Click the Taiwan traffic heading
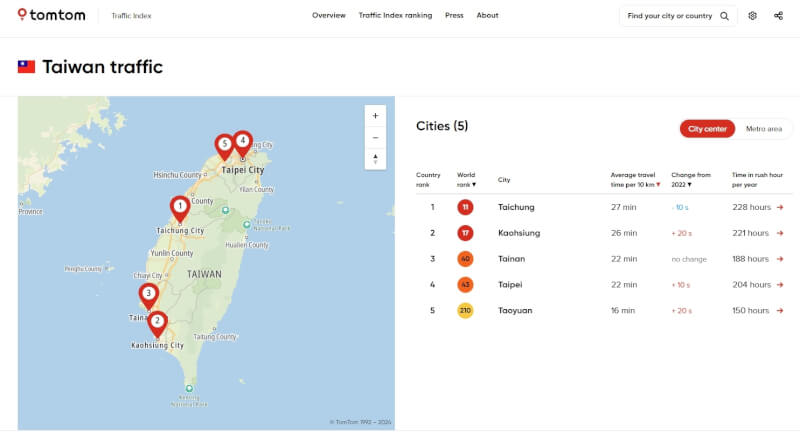The image size is (800, 442). 103,67
